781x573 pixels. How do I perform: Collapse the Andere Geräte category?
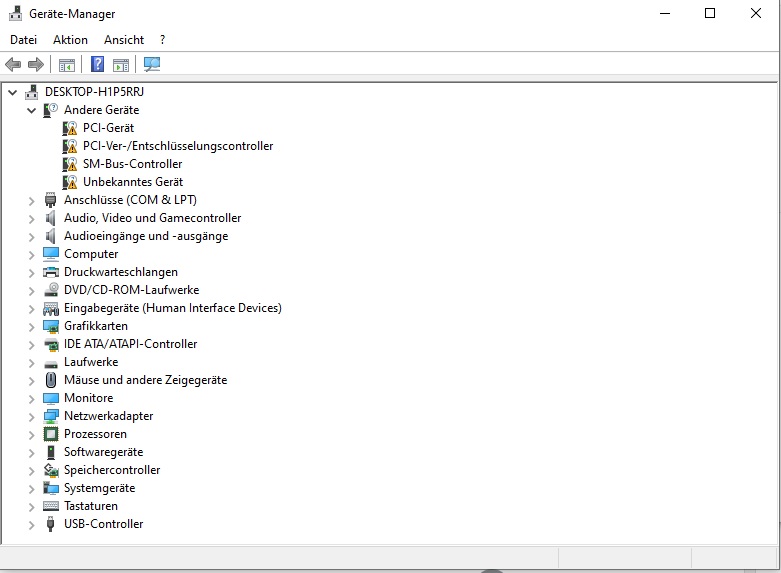(x=32, y=110)
